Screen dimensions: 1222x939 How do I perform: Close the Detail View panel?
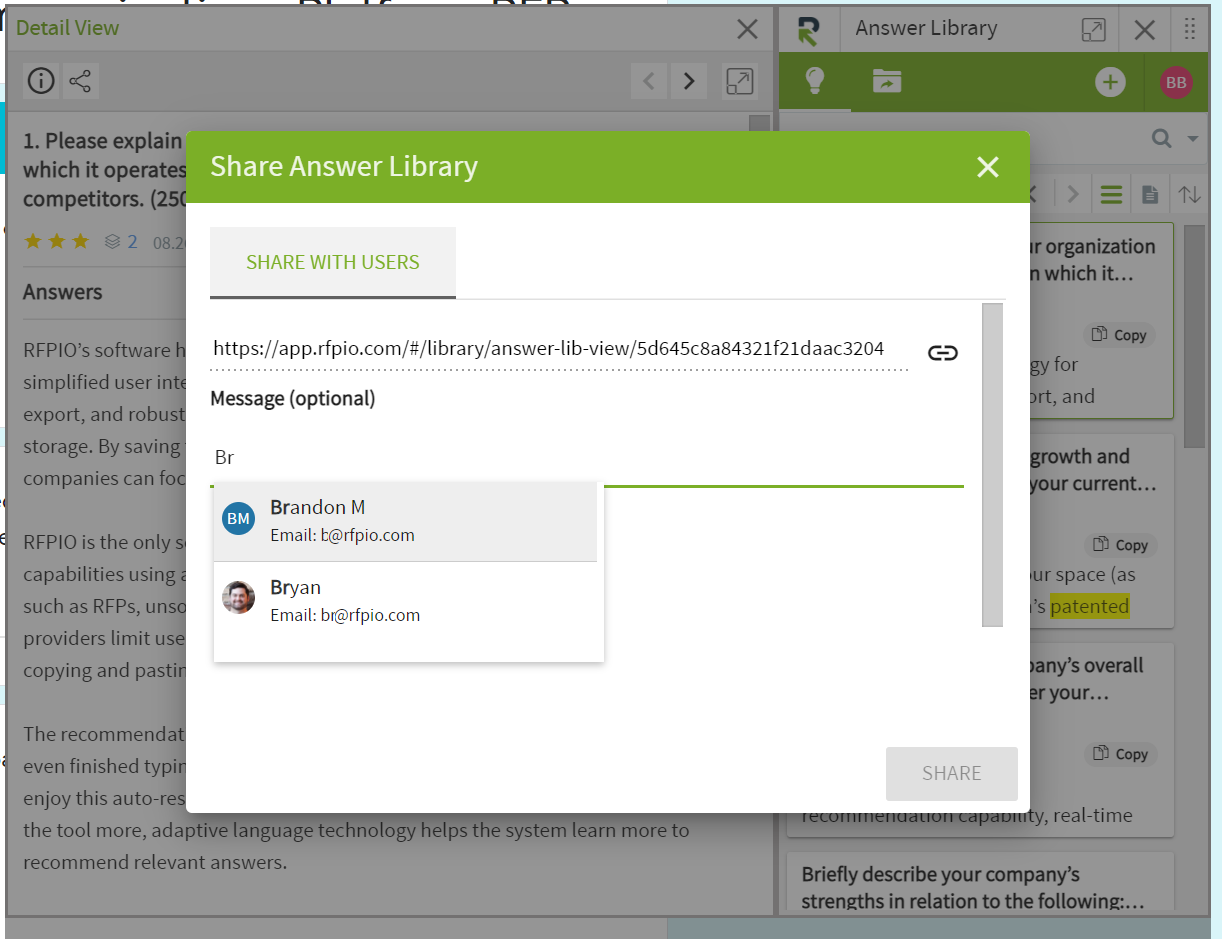click(x=747, y=29)
